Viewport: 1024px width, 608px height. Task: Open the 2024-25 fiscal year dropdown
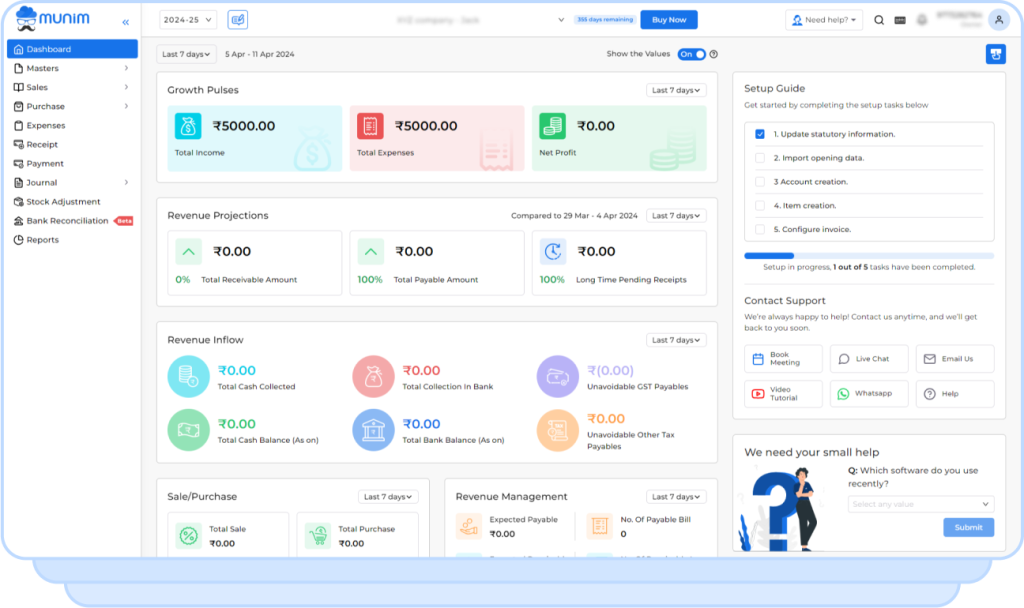pyautogui.click(x=187, y=19)
